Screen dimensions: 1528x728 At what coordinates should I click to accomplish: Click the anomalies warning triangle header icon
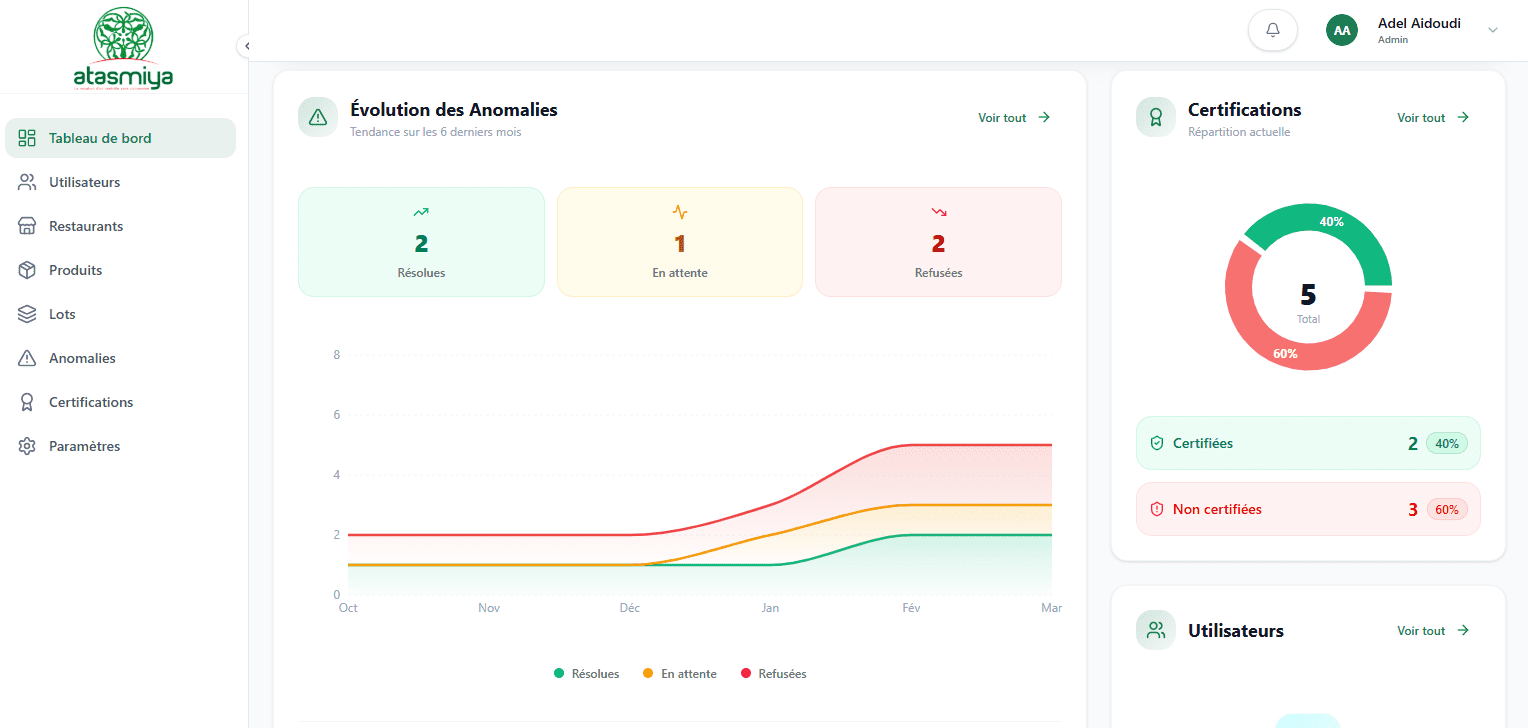point(318,117)
